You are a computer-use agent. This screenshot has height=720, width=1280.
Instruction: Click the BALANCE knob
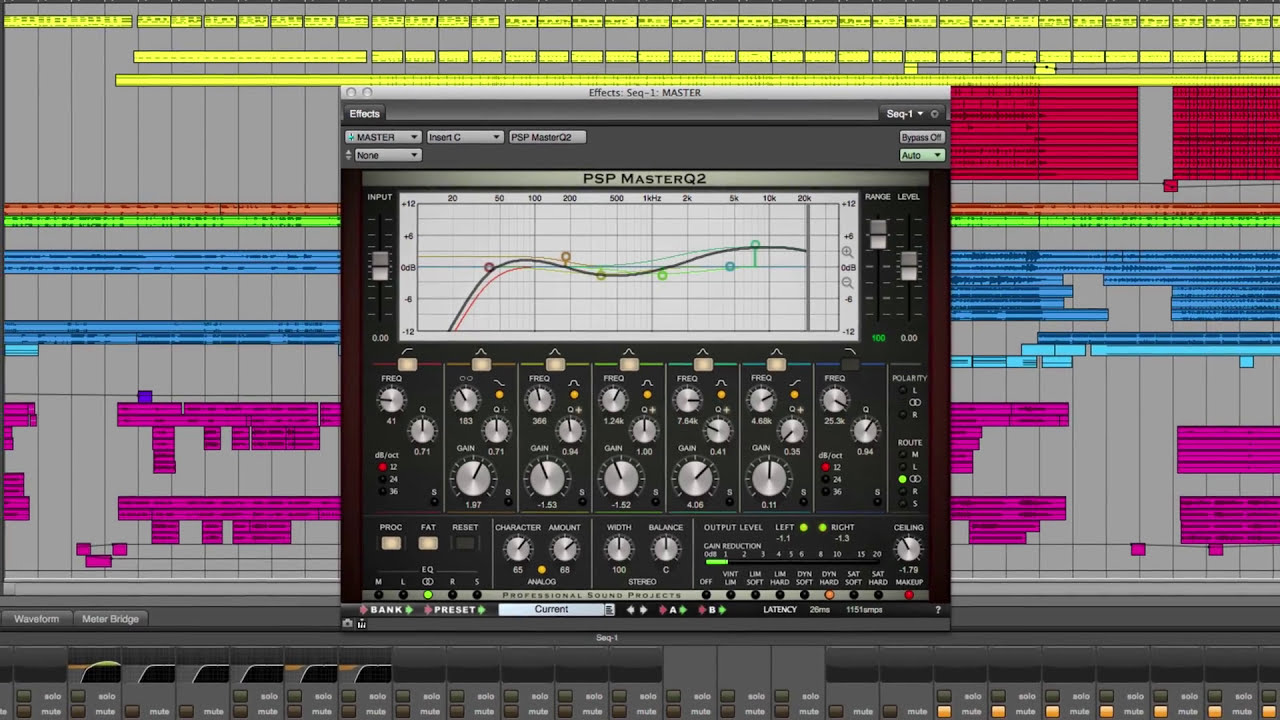(665, 548)
